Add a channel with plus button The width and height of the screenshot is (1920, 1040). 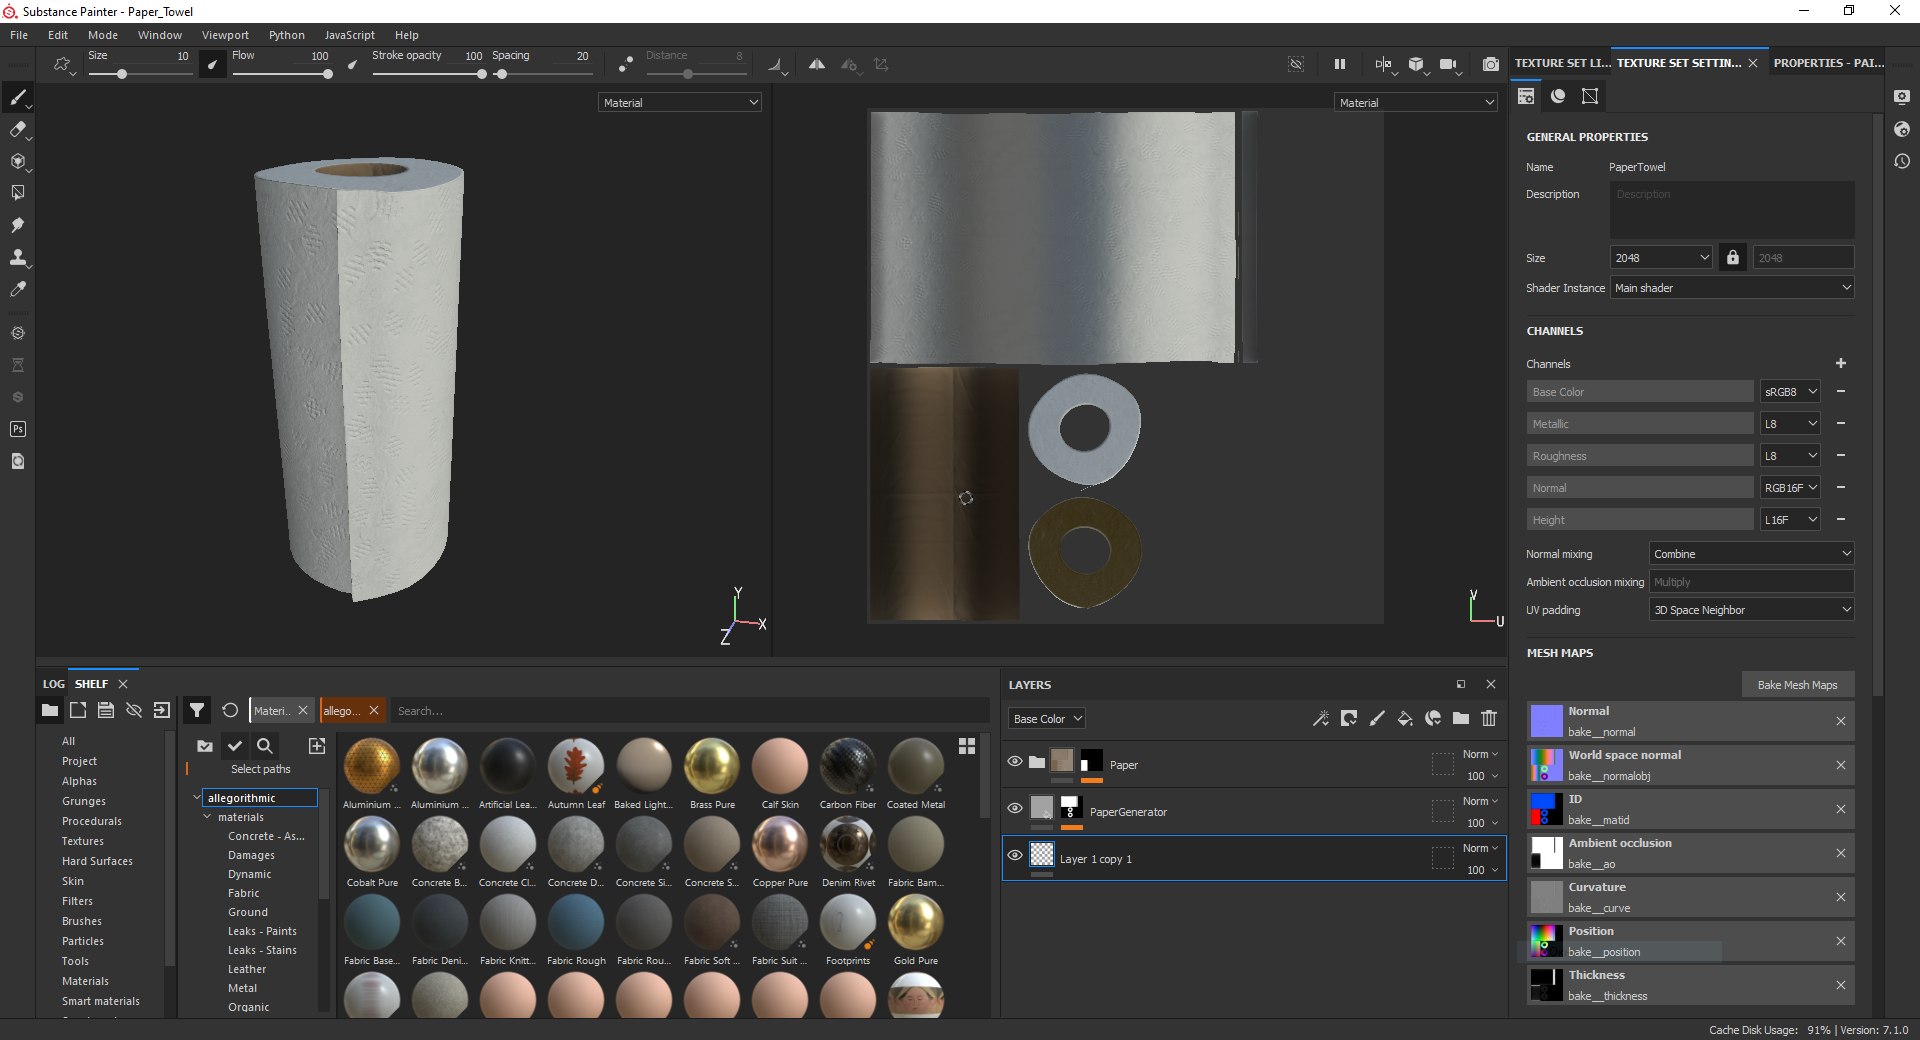coord(1840,363)
